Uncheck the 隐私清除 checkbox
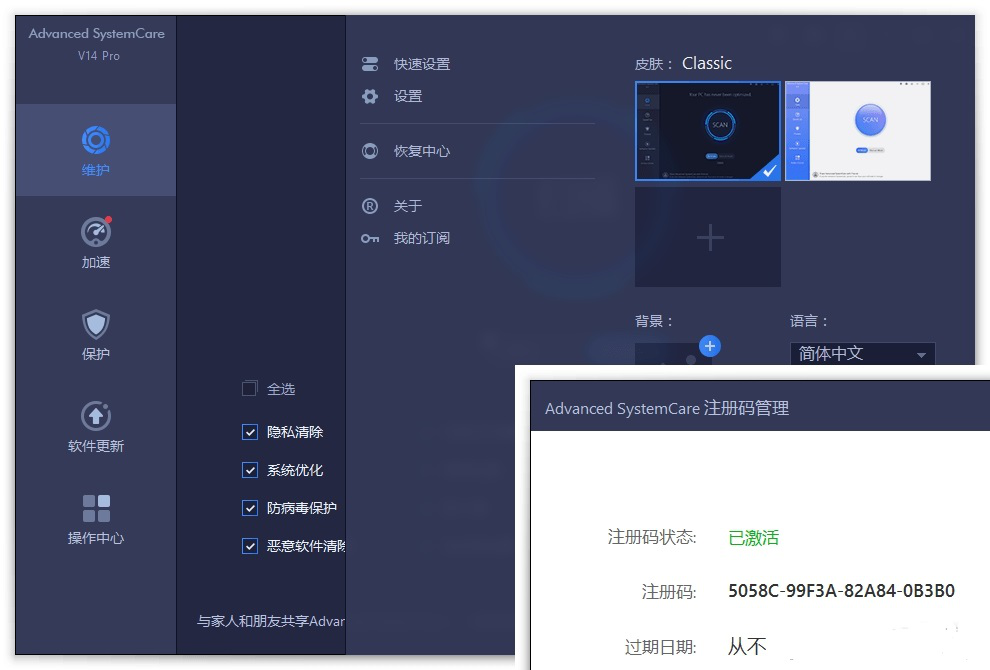This screenshot has height=670, width=990. (249, 432)
